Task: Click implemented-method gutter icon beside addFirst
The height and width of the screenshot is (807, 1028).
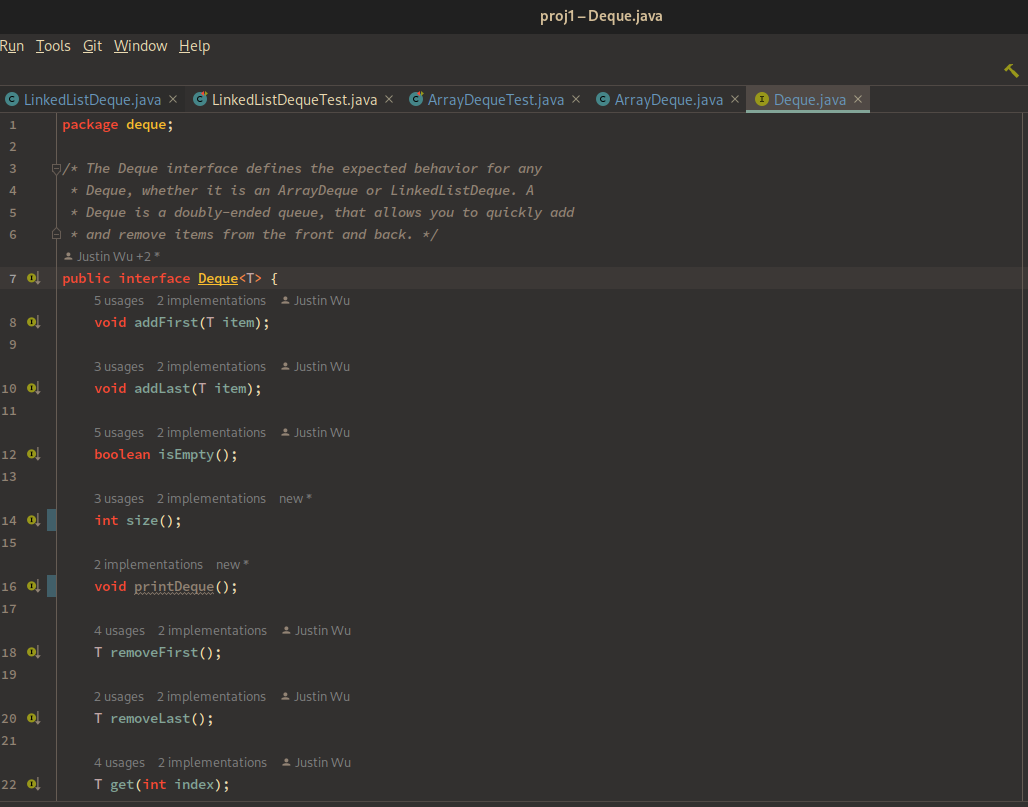Action: coord(33,323)
